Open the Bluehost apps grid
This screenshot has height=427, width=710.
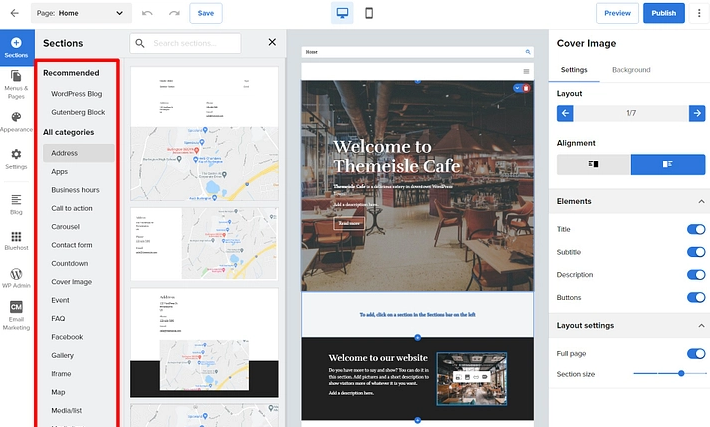(x=16, y=240)
